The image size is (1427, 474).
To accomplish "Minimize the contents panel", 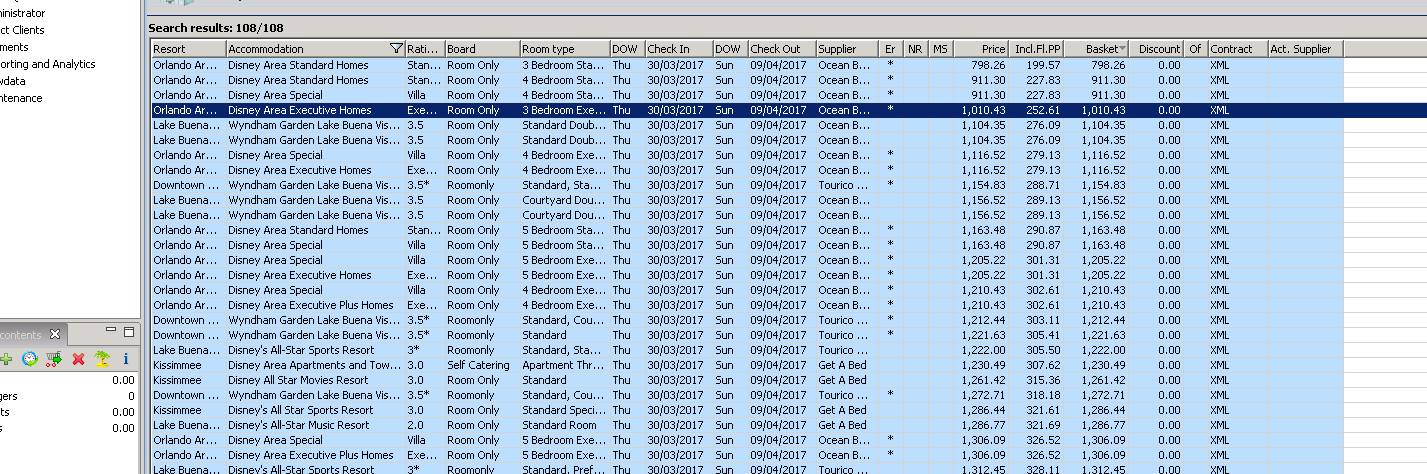I will (110, 332).
